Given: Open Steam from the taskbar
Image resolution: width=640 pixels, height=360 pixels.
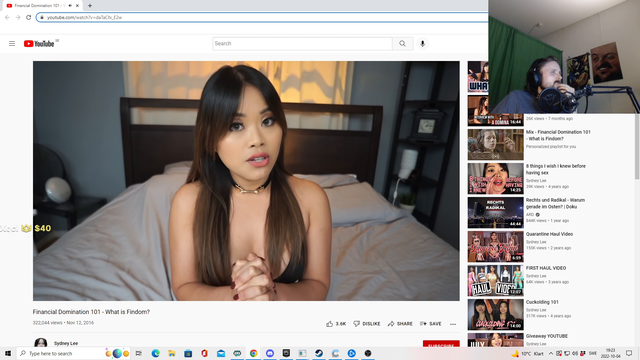Looking at the screenshot, I should pos(319,353).
